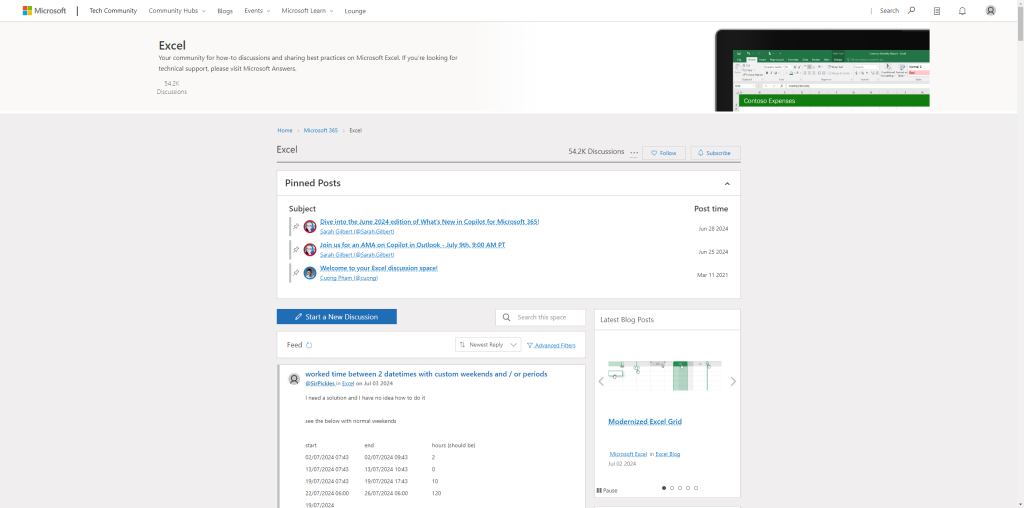
Task: Open the notifications bell icon
Action: coord(962,10)
